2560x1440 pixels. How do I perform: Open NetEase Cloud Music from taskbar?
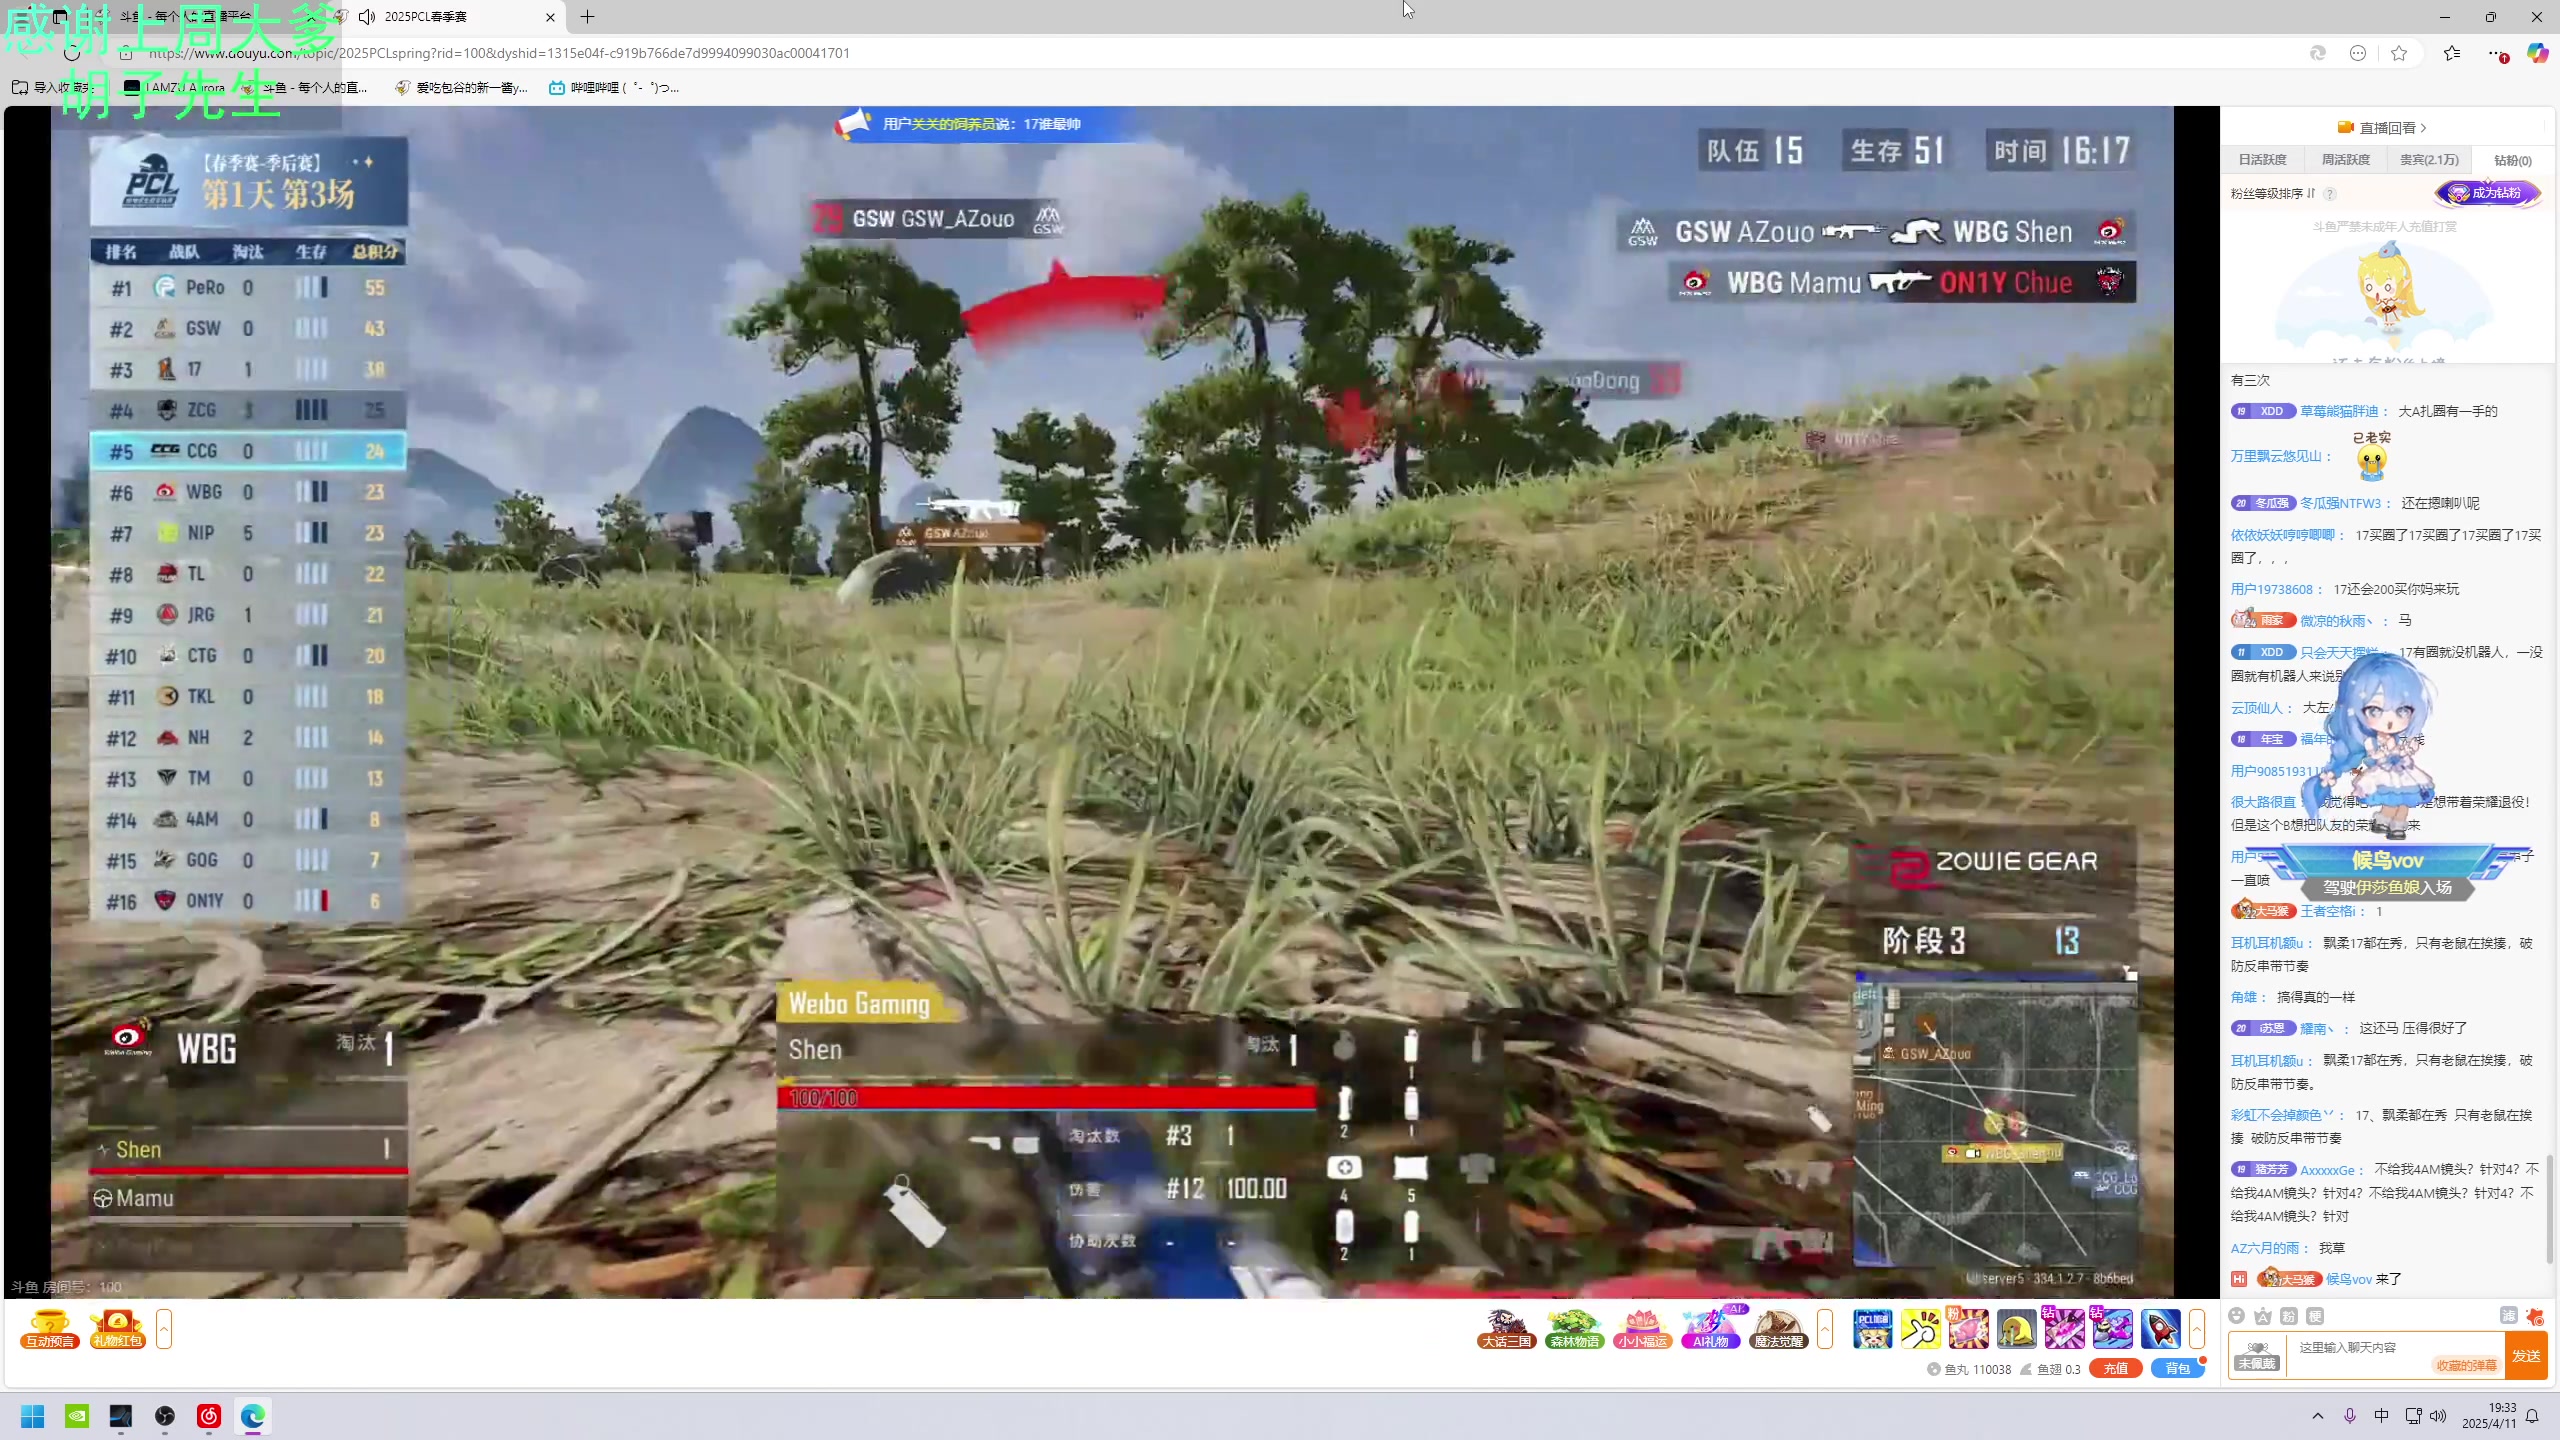tap(209, 1416)
